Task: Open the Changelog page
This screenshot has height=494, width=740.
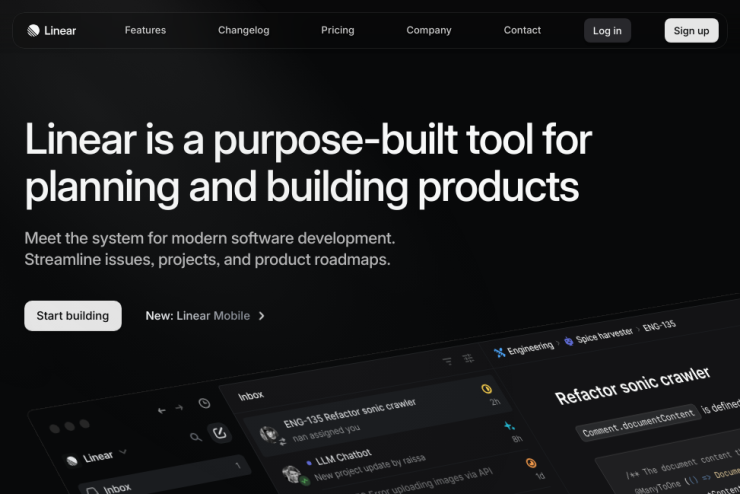Action: [244, 30]
